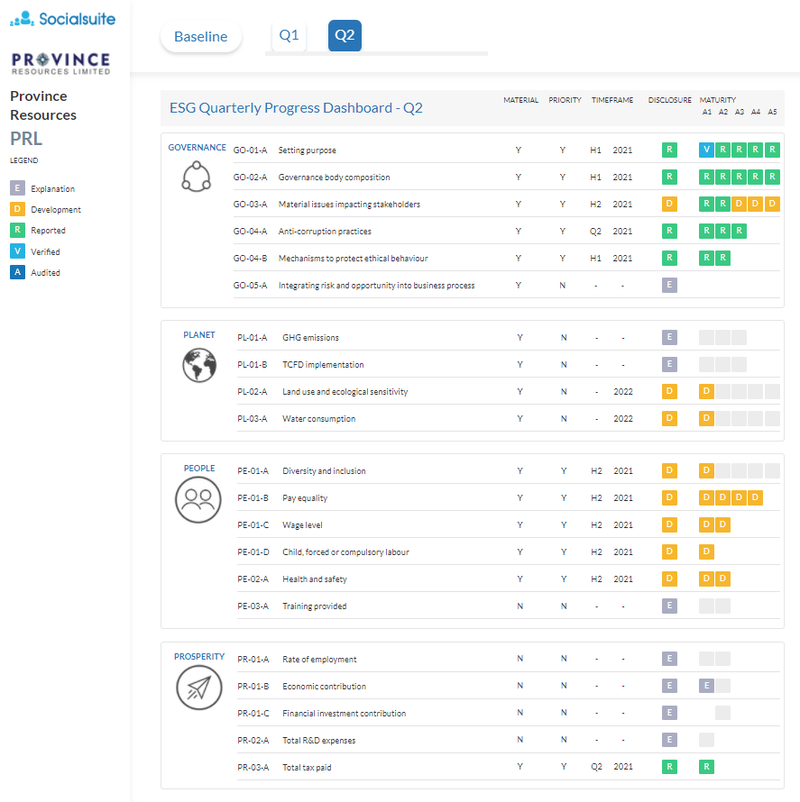Click the Reported legend R badge
Image resolution: width=800 pixels, height=802 pixels.
[17, 230]
